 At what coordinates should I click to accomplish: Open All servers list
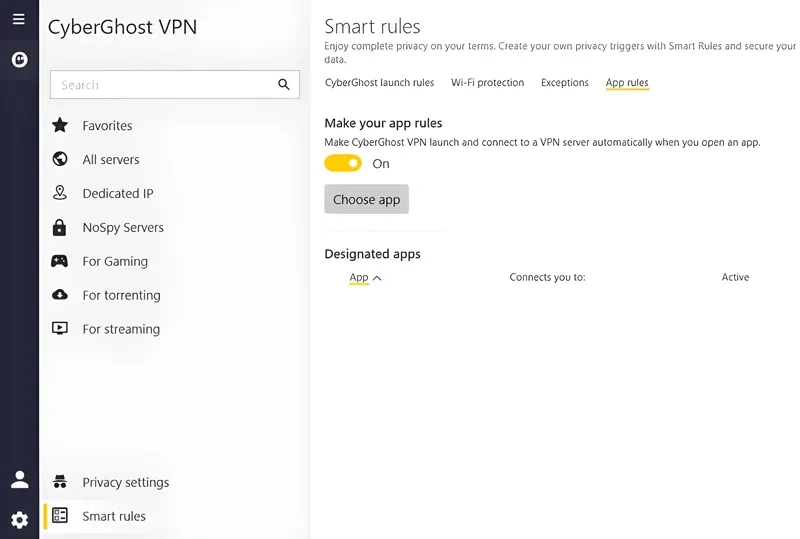111,159
